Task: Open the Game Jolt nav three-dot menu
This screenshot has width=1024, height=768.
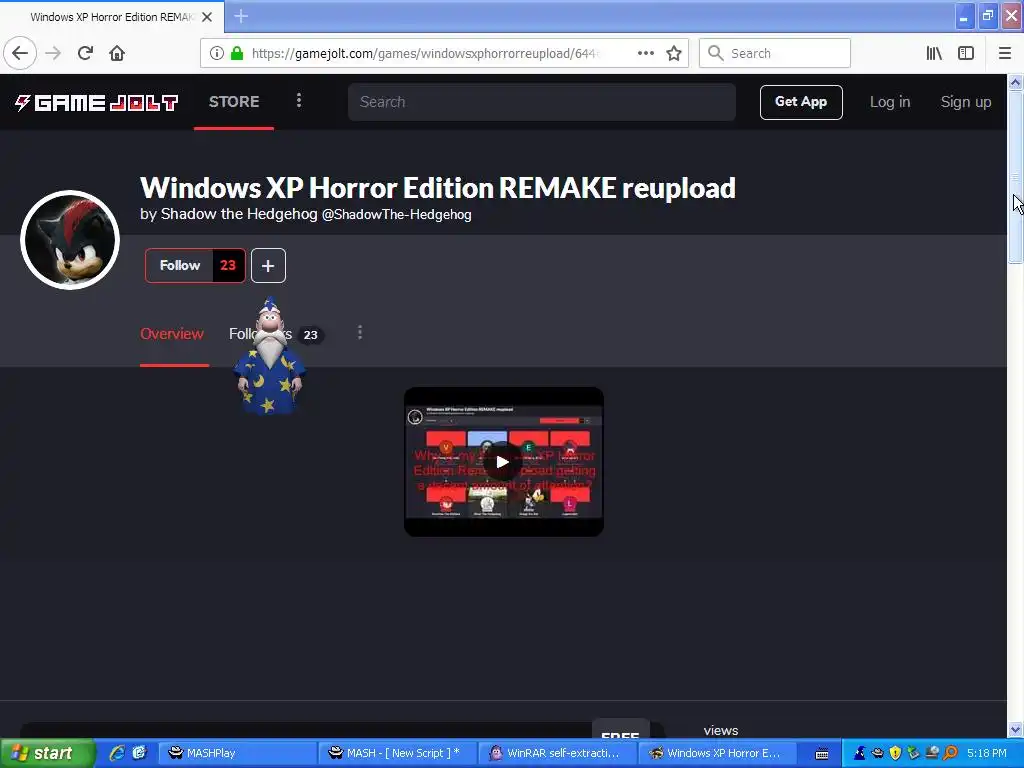Action: [x=298, y=100]
